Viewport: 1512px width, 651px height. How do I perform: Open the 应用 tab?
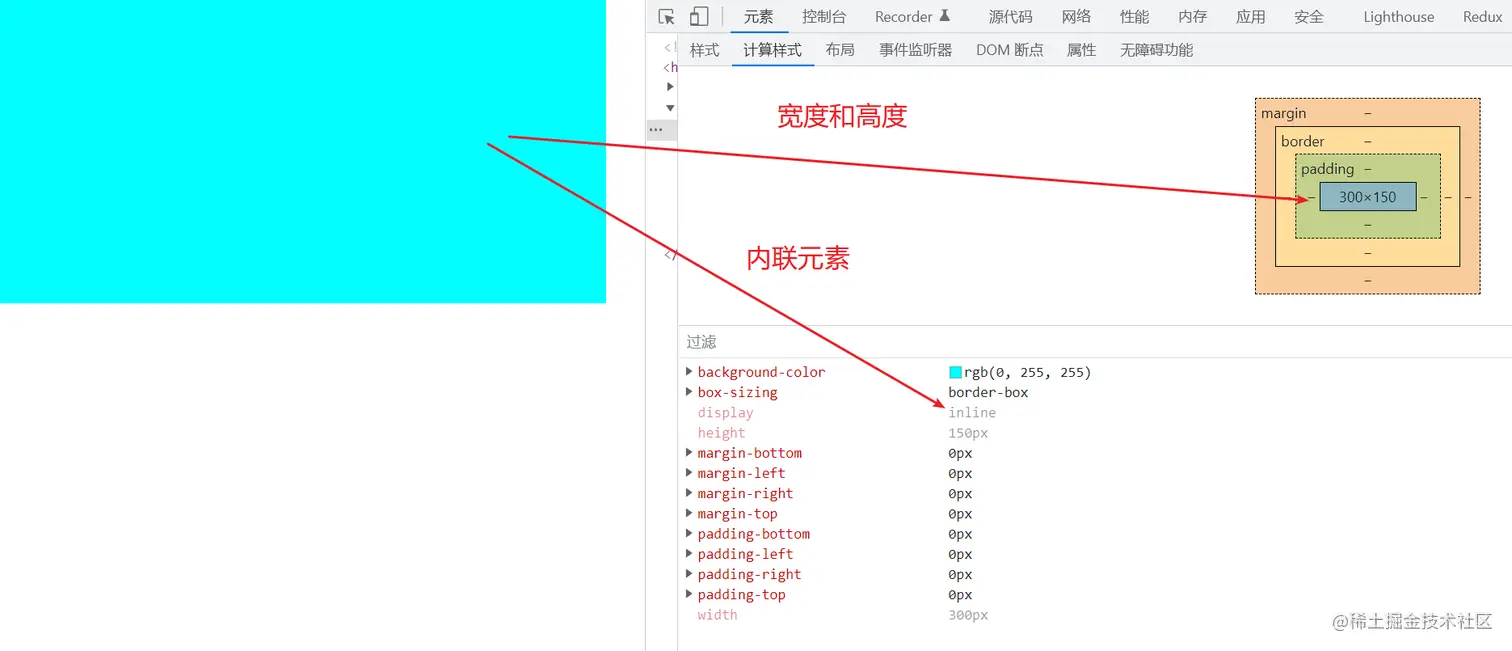[1250, 17]
